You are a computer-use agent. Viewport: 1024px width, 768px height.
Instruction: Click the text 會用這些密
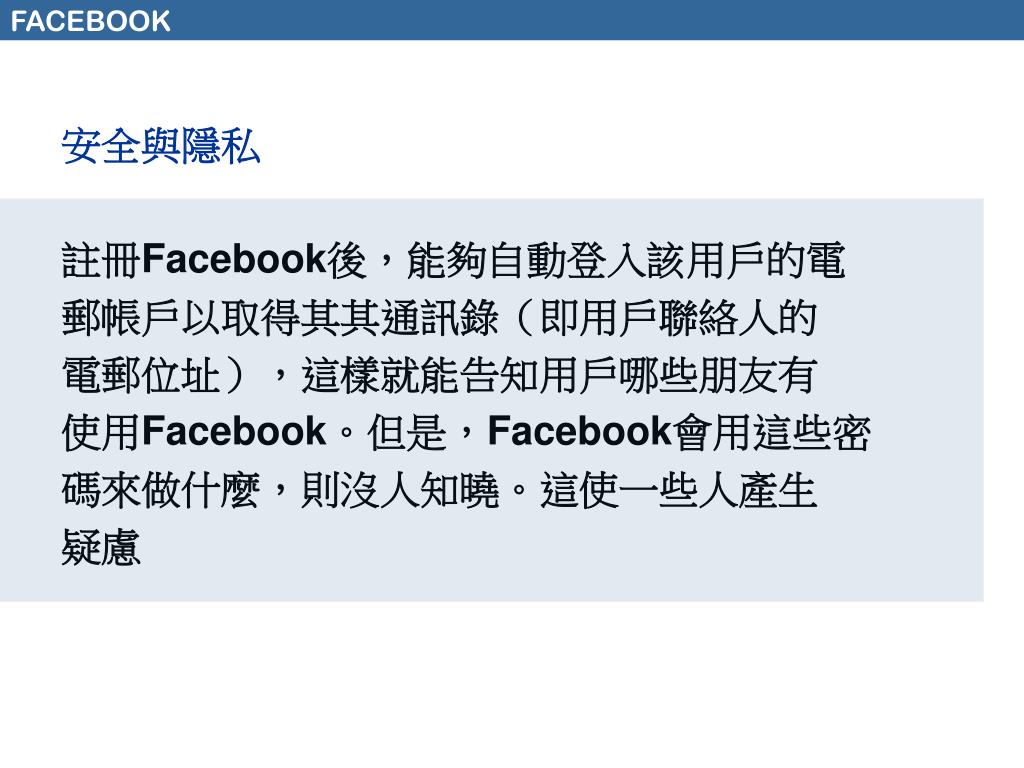[x=771, y=432]
